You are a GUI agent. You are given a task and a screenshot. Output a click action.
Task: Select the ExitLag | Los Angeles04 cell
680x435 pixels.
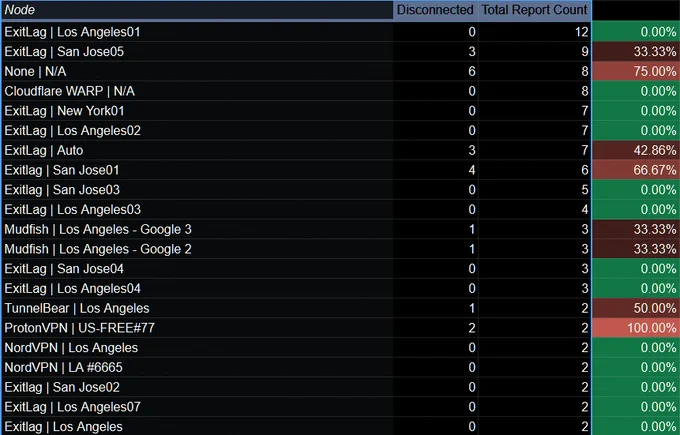pyautogui.click(x=197, y=288)
